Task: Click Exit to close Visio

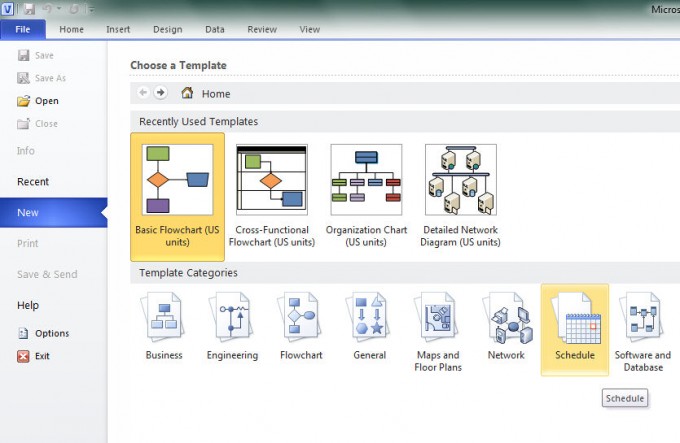Action: tap(41, 355)
